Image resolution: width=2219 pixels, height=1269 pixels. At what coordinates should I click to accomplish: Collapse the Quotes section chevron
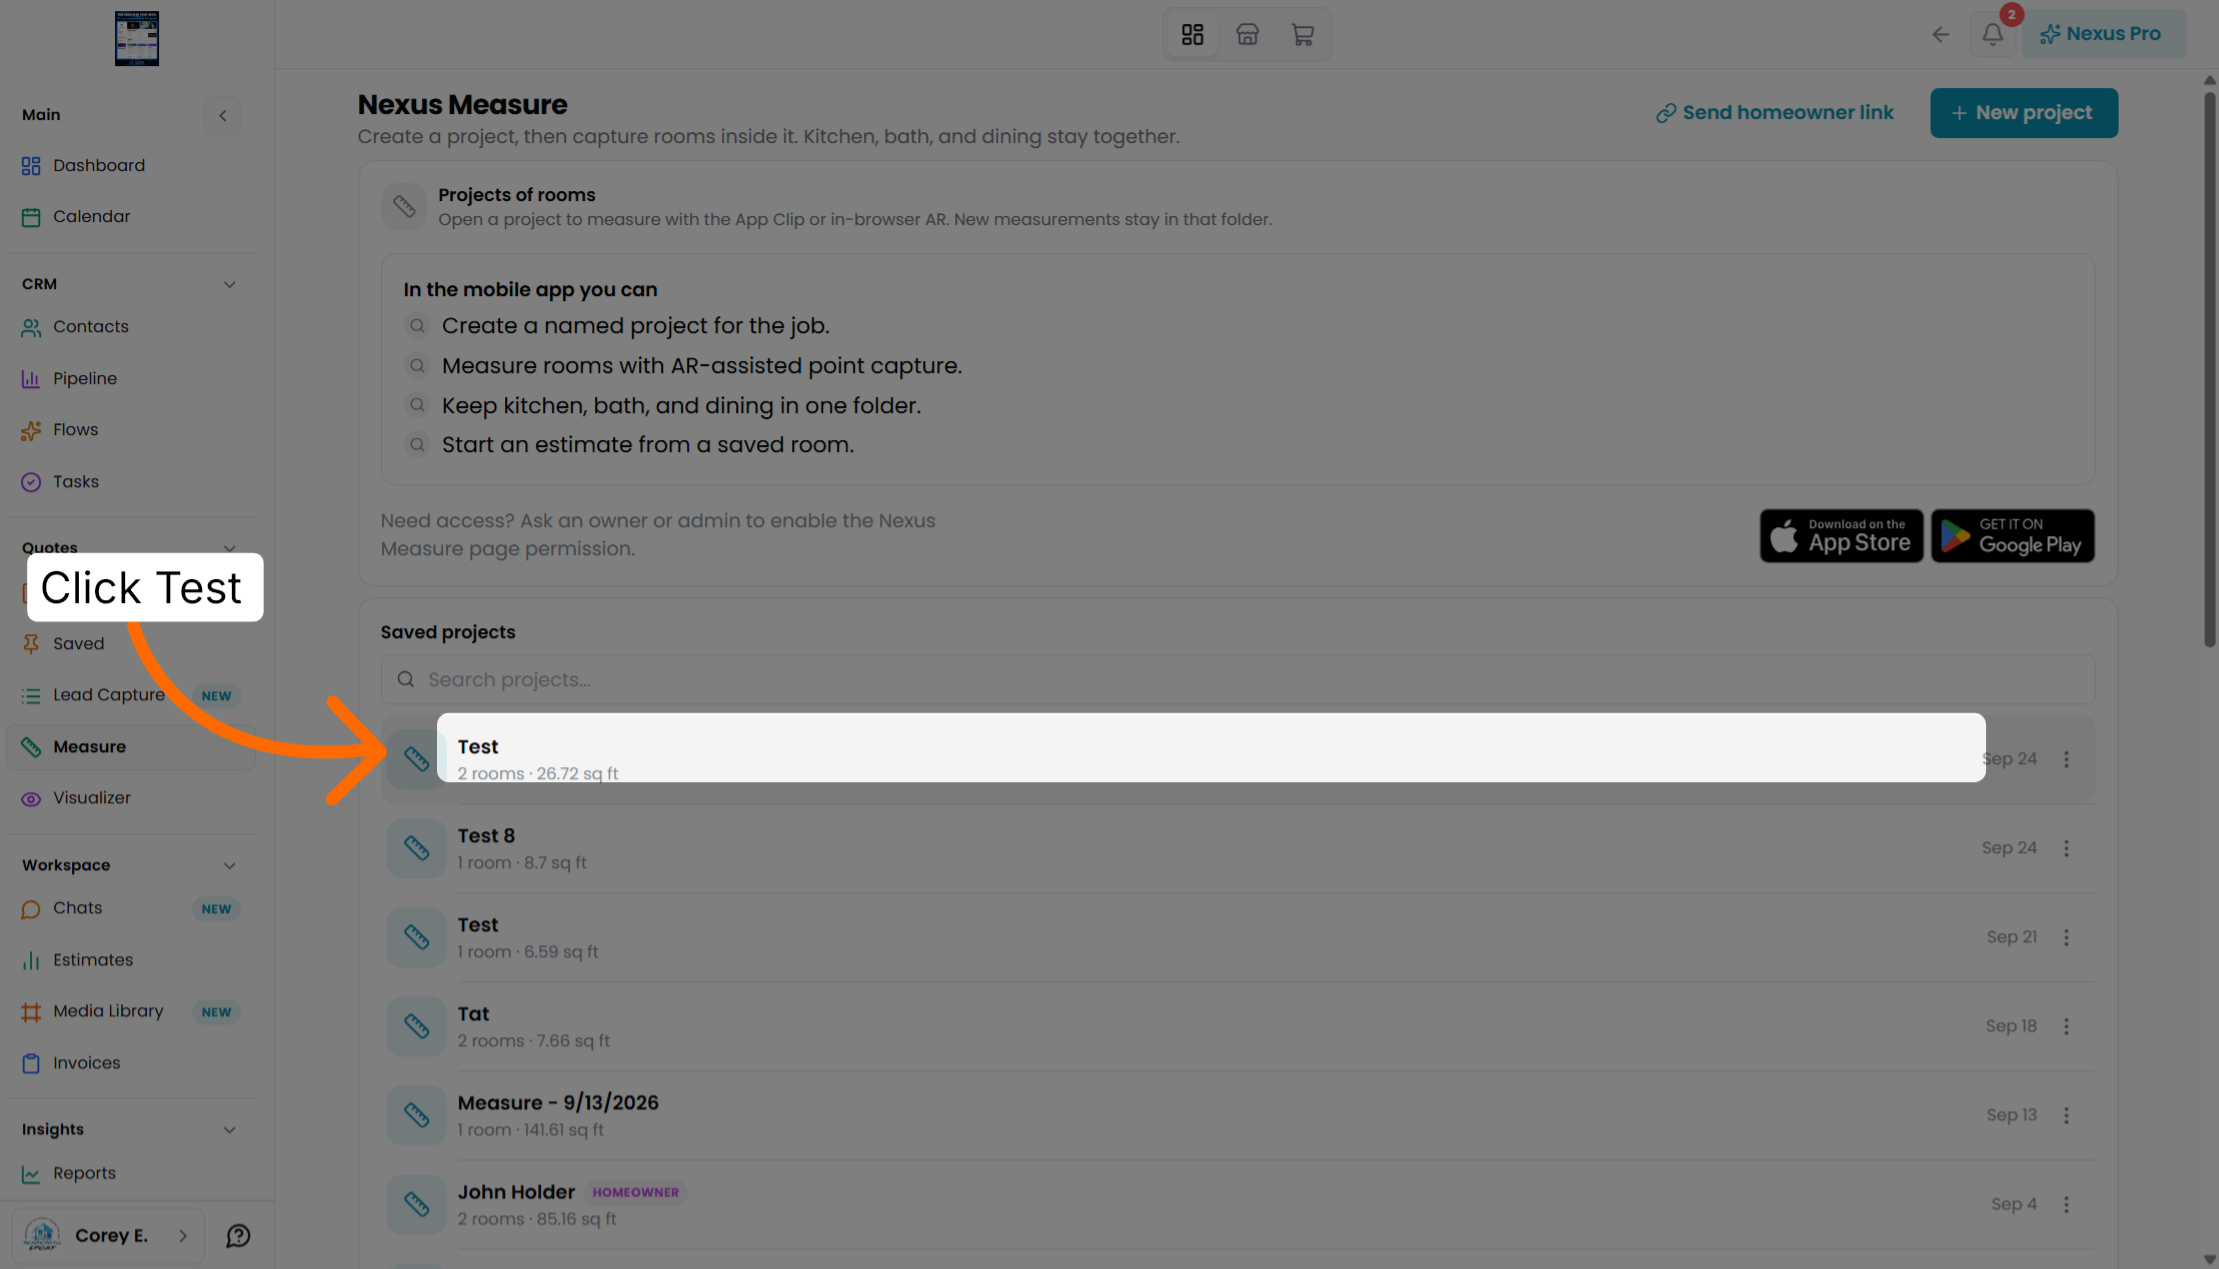click(x=230, y=548)
